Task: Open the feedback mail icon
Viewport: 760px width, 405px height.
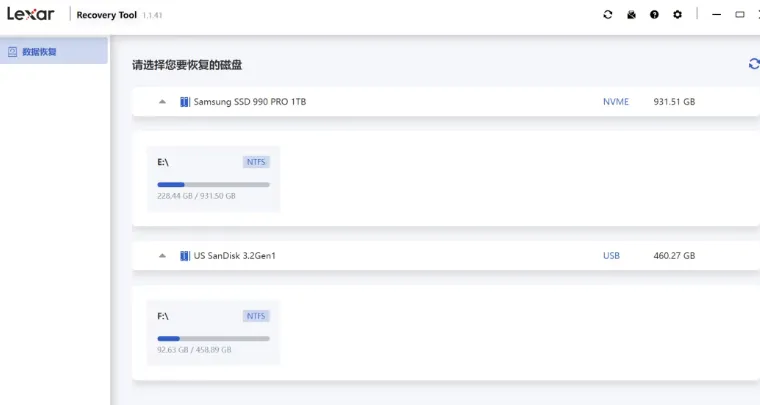Action: click(x=631, y=15)
